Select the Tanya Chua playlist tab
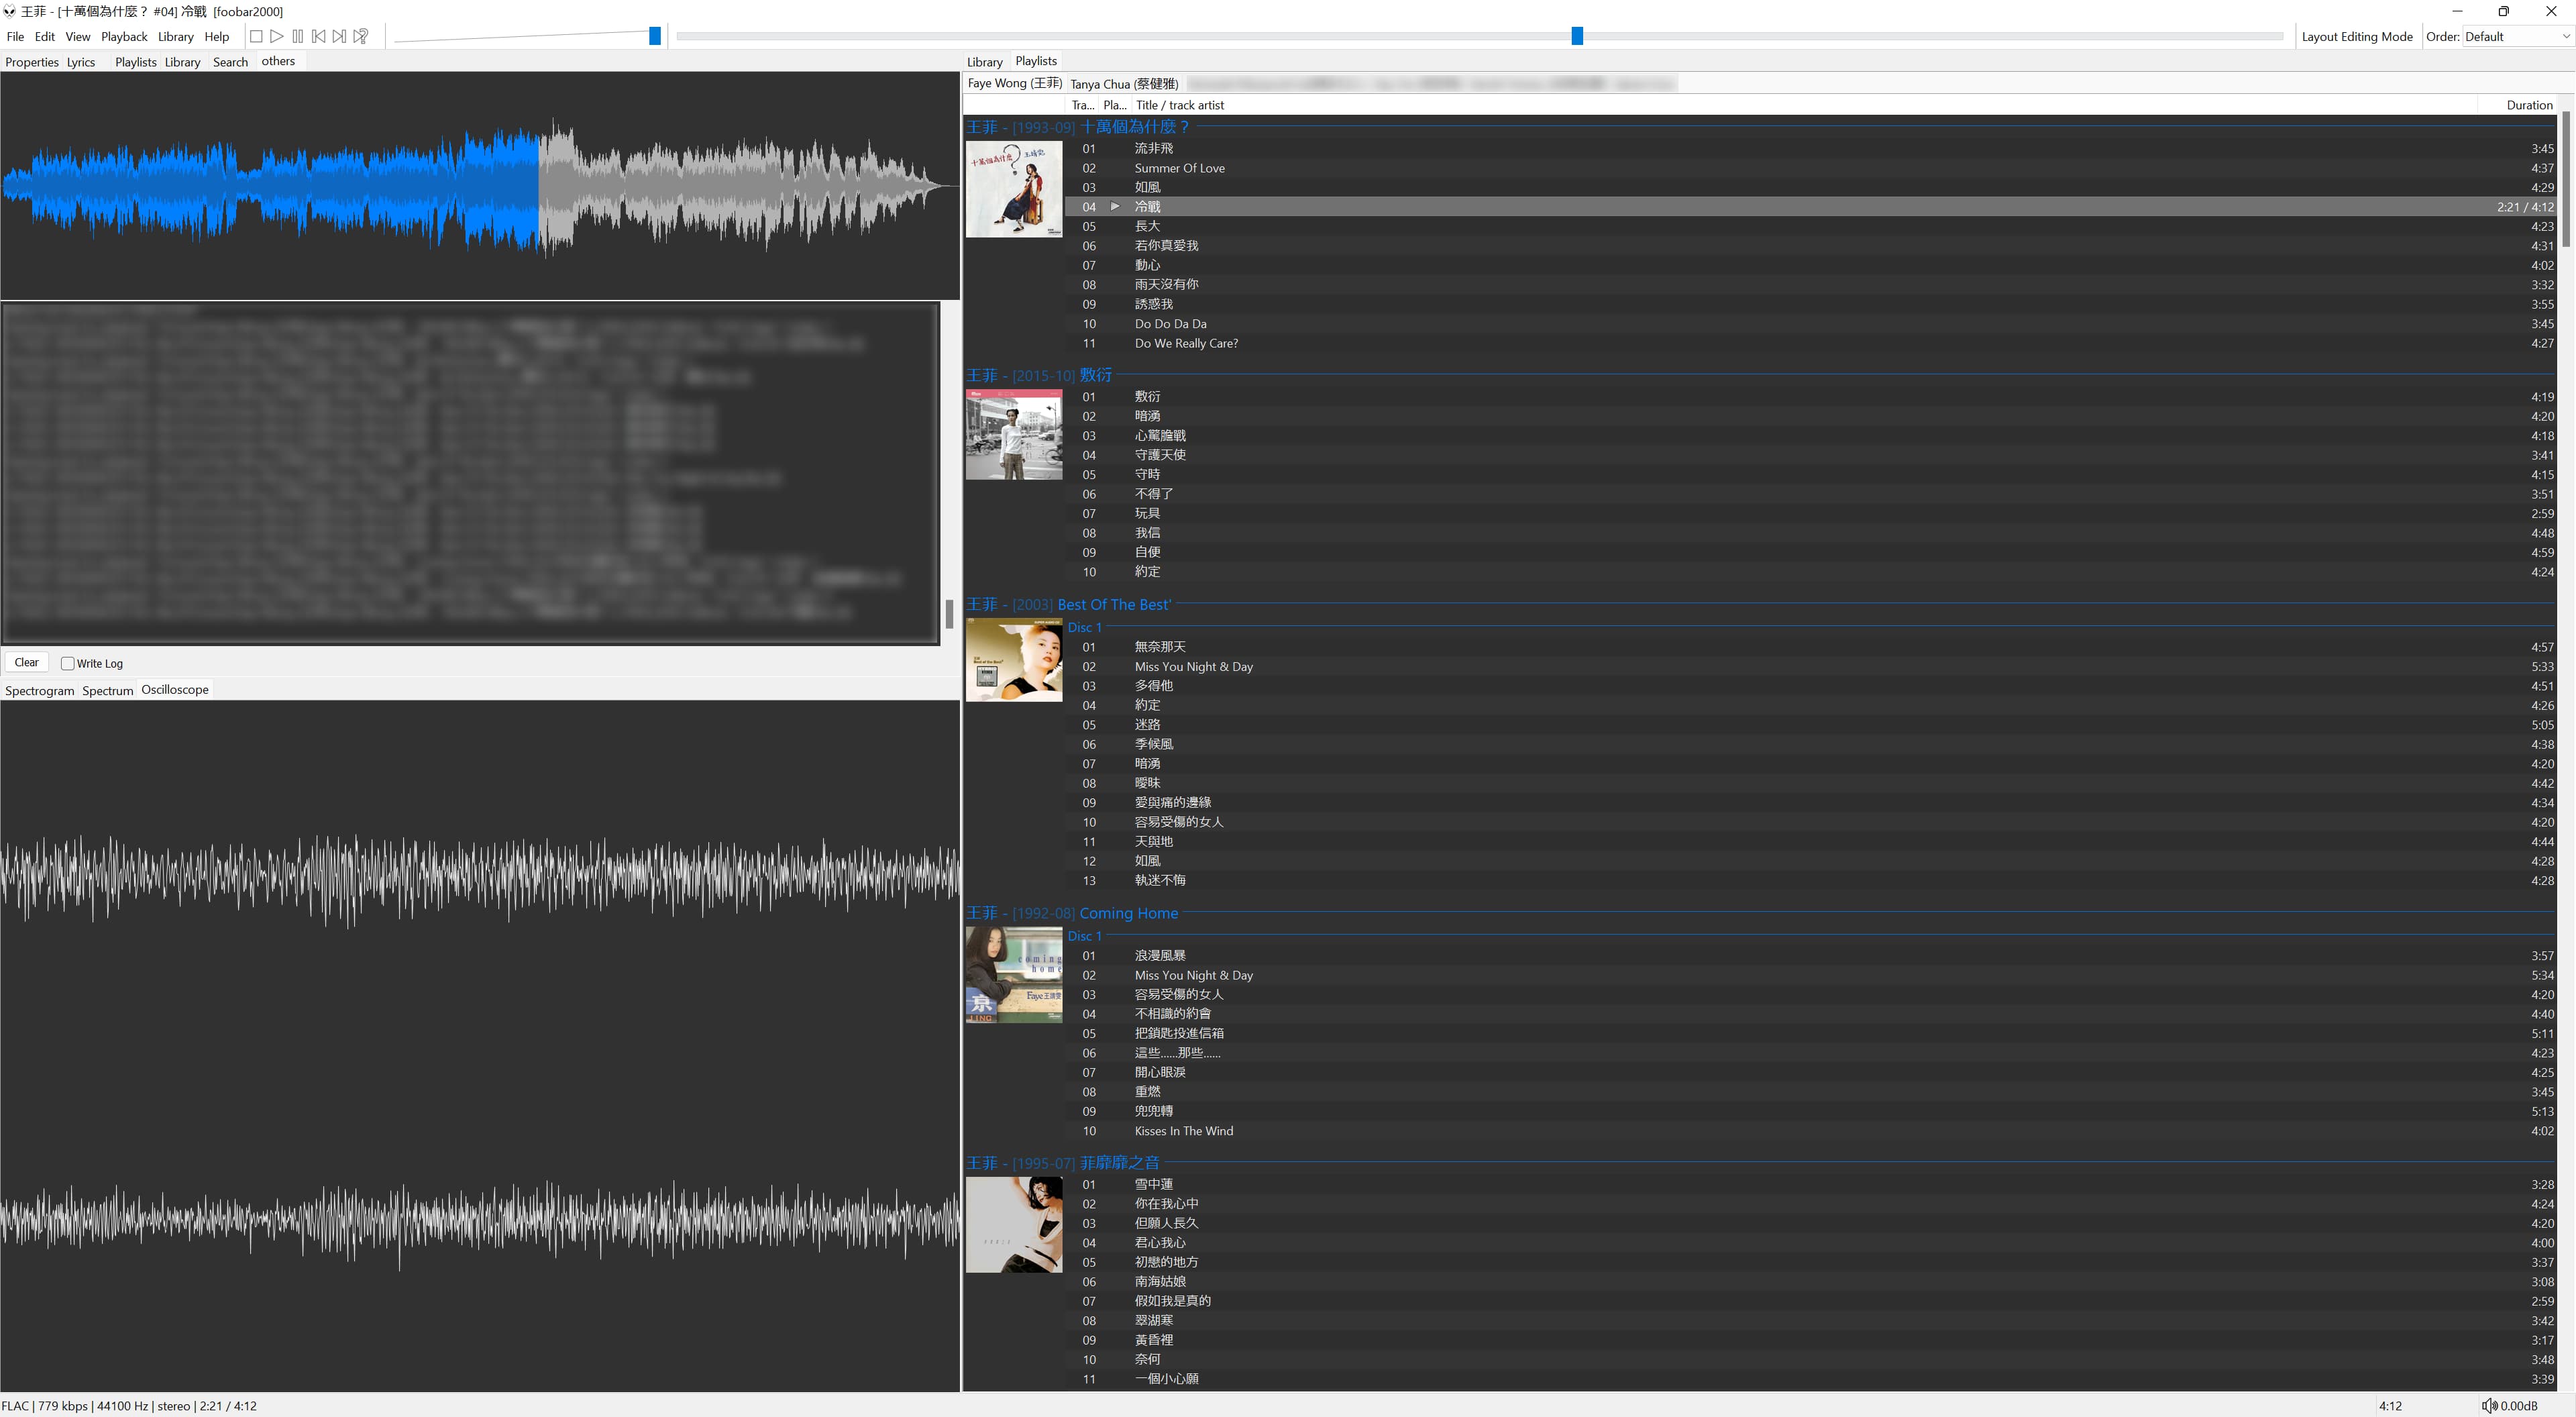The height and width of the screenshot is (1417, 2576). [x=1124, y=84]
